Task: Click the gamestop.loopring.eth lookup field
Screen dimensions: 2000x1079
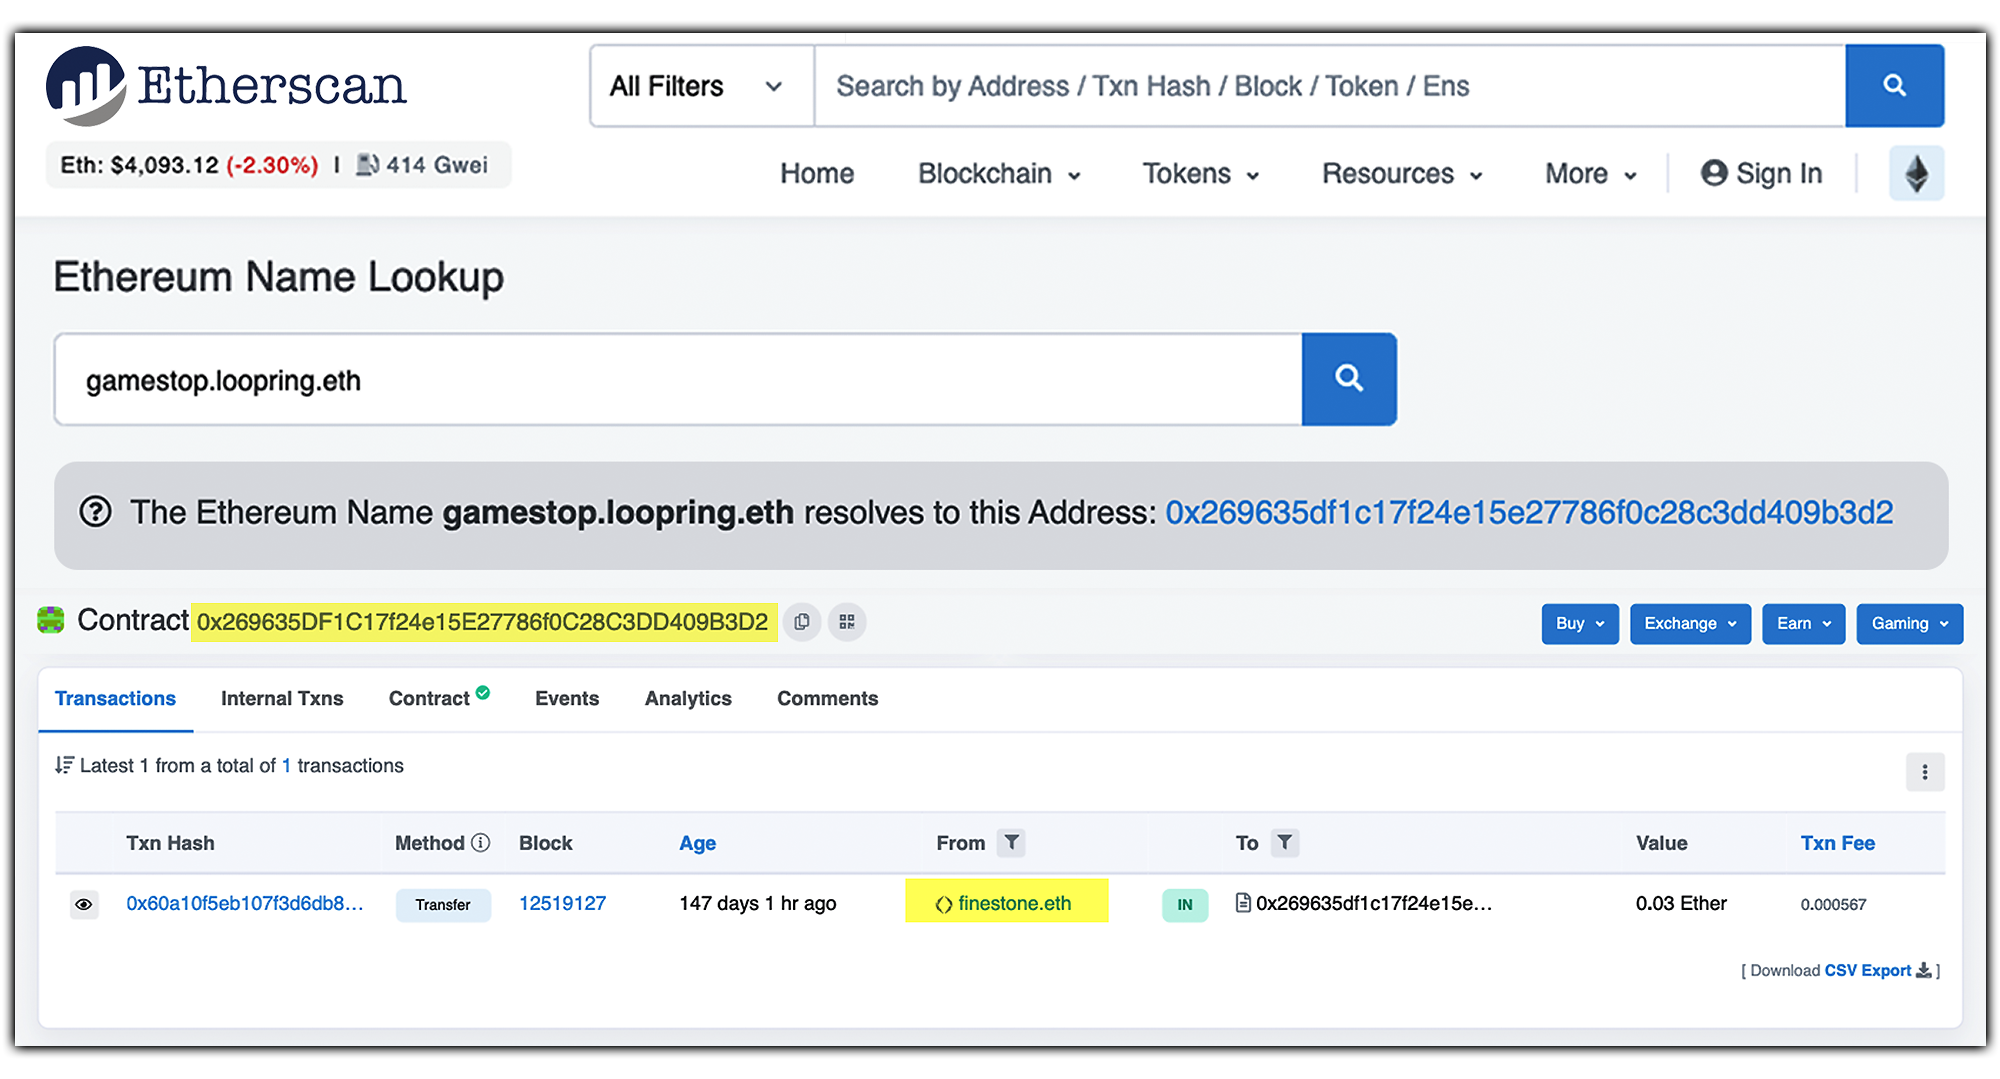Action: tap(679, 380)
